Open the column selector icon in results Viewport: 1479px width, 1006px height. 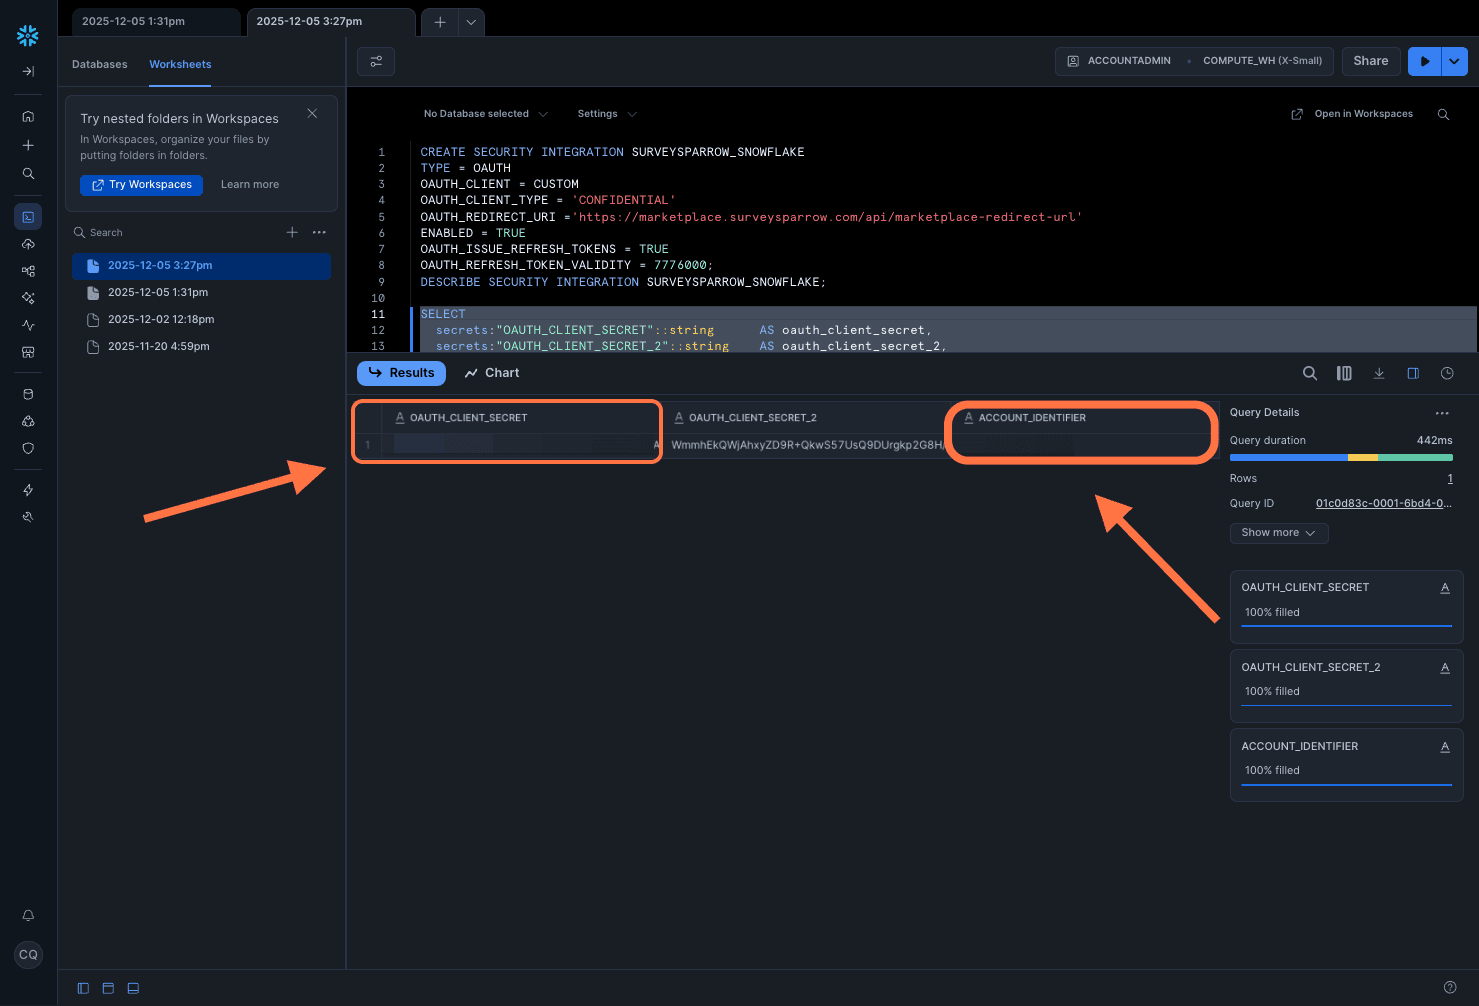tap(1344, 373)
